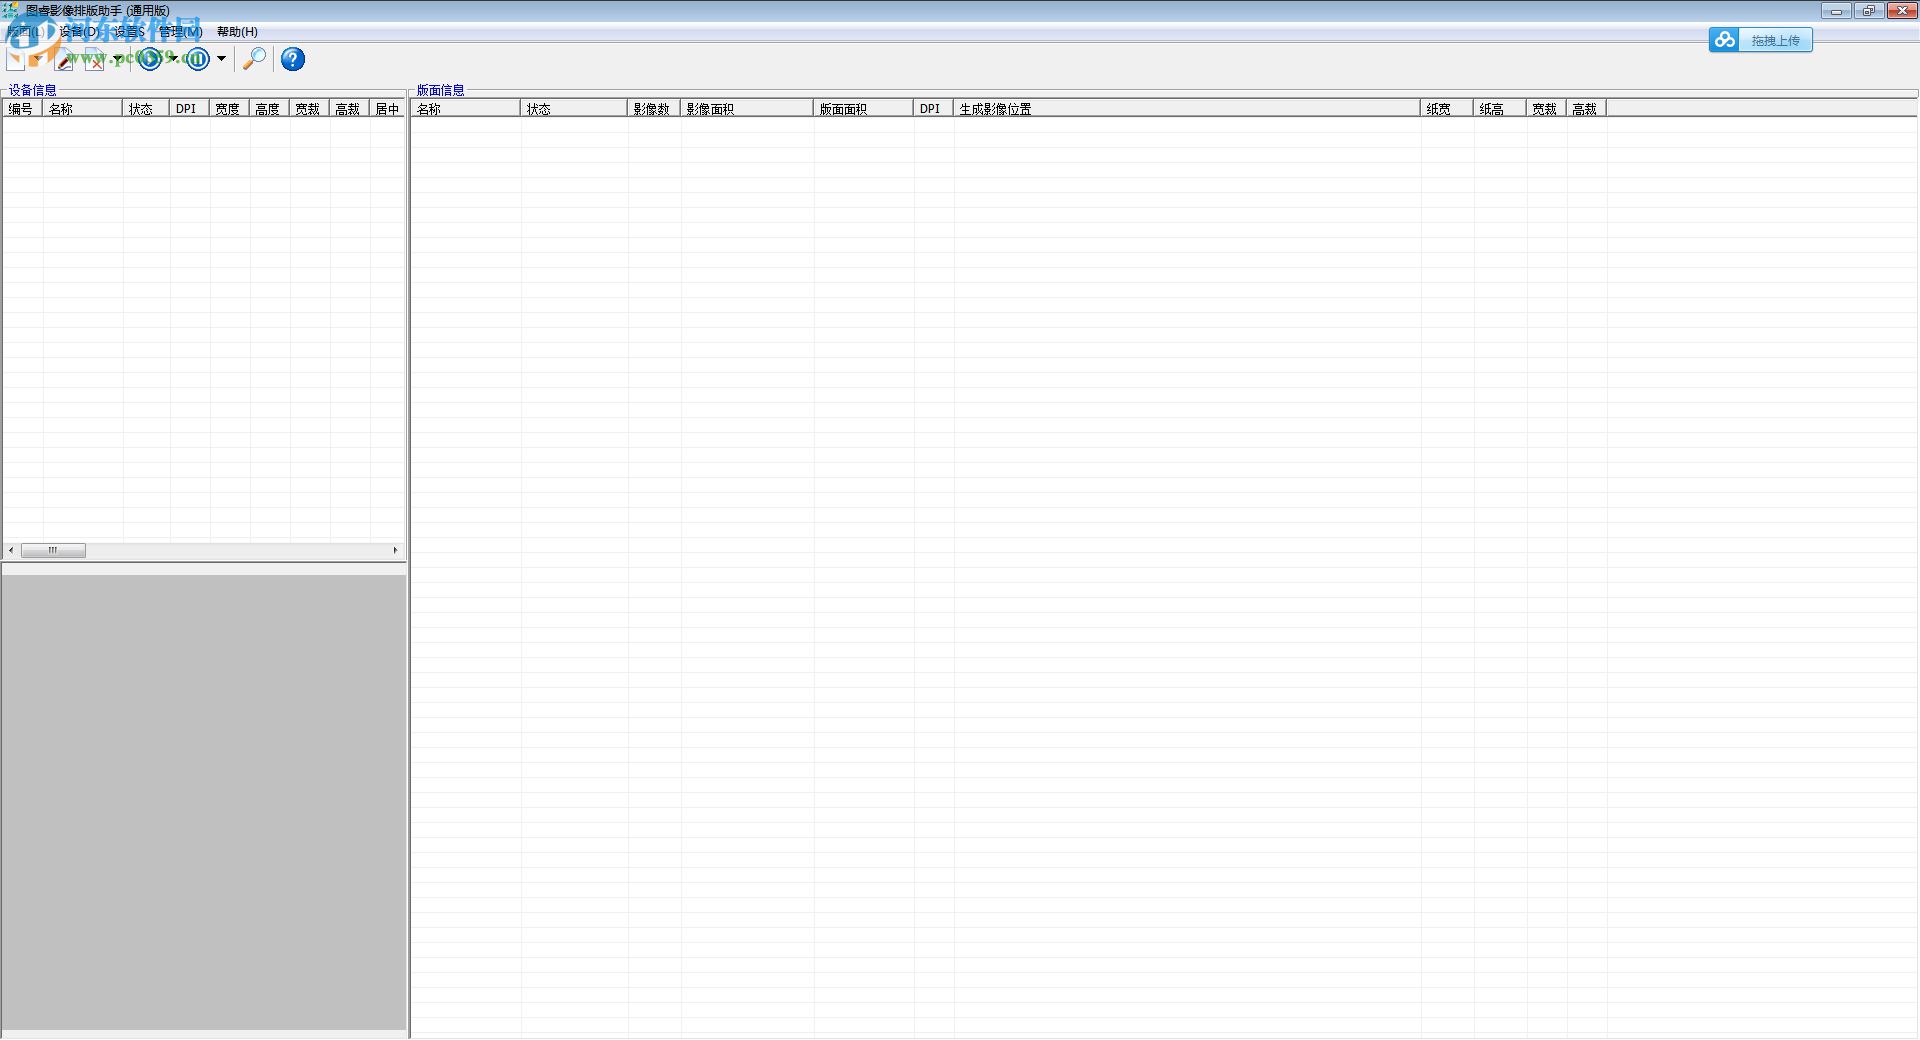Click layout list 名称 column header
The image size is (1920, 1040).
pos(465,109)
